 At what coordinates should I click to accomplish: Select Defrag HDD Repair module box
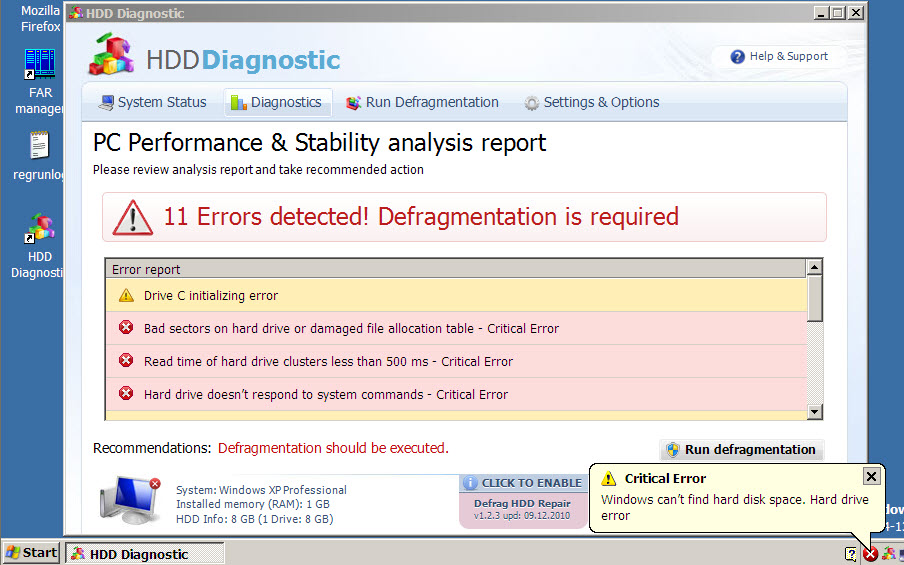click(x=523, y=510)
